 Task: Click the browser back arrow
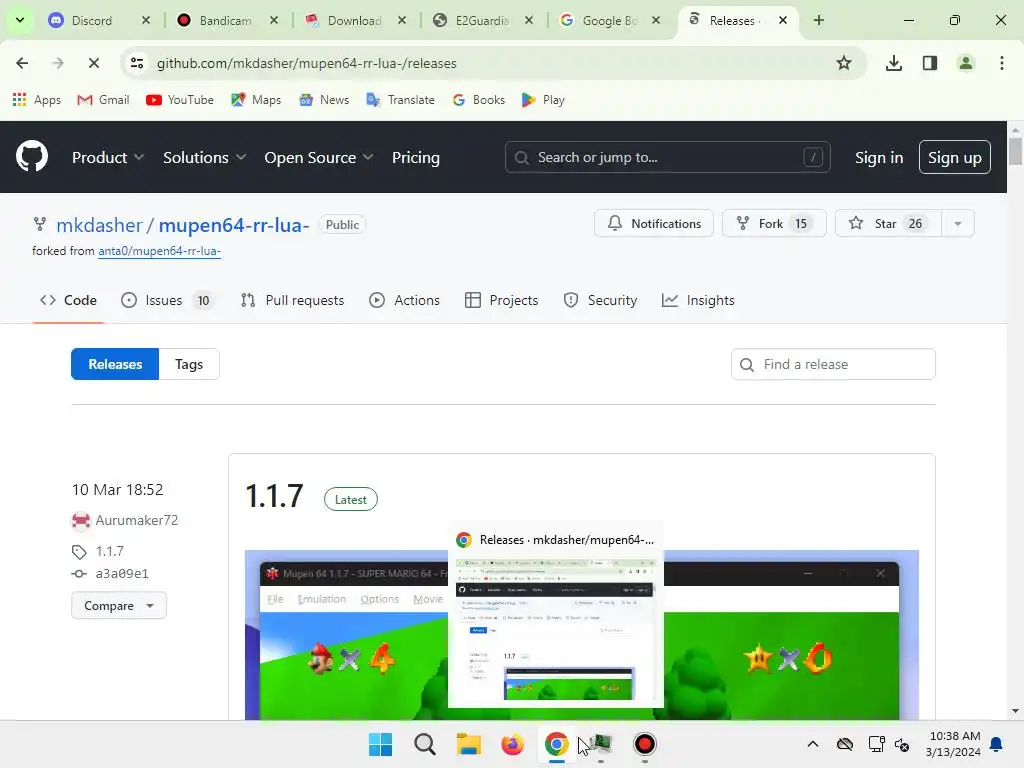click(22, 63)
